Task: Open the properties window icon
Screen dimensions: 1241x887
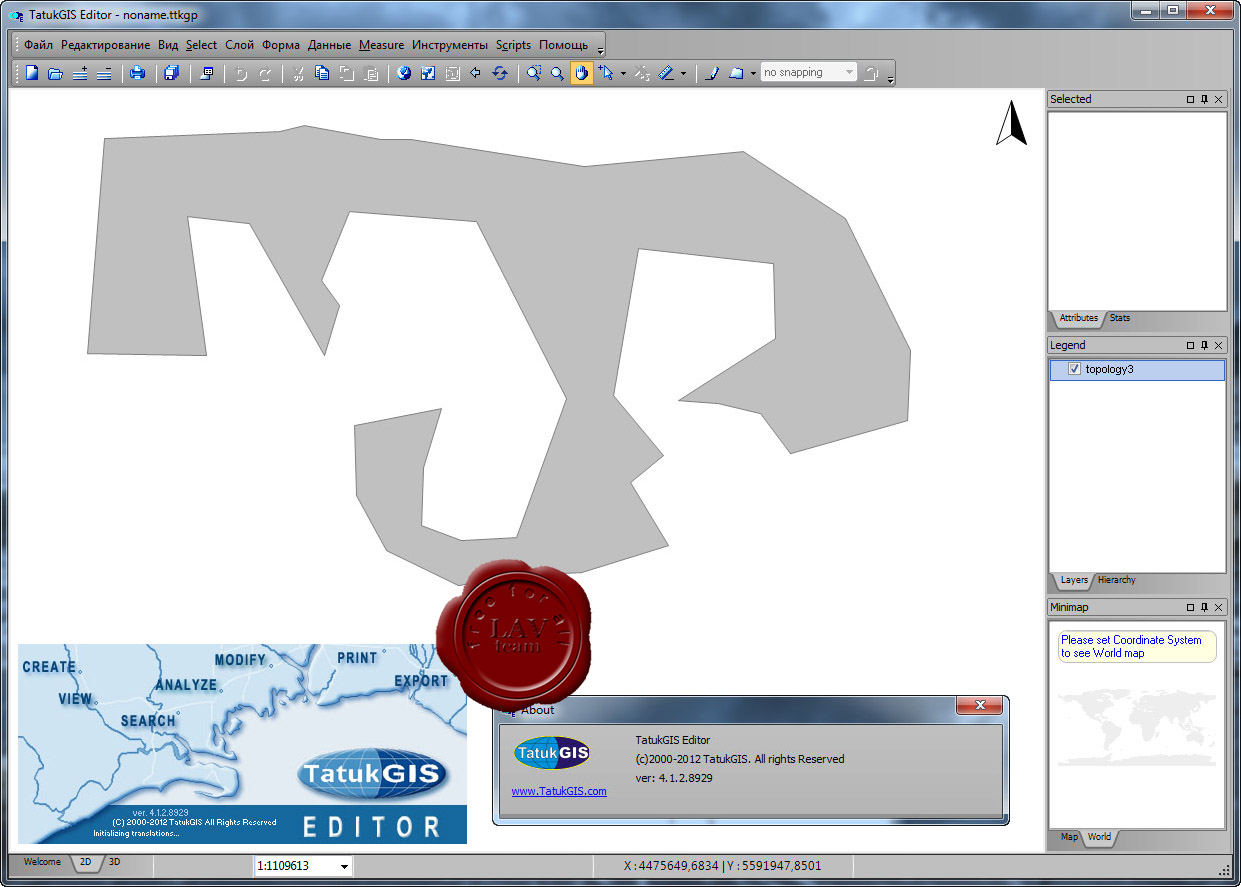Action: point(206,73)
